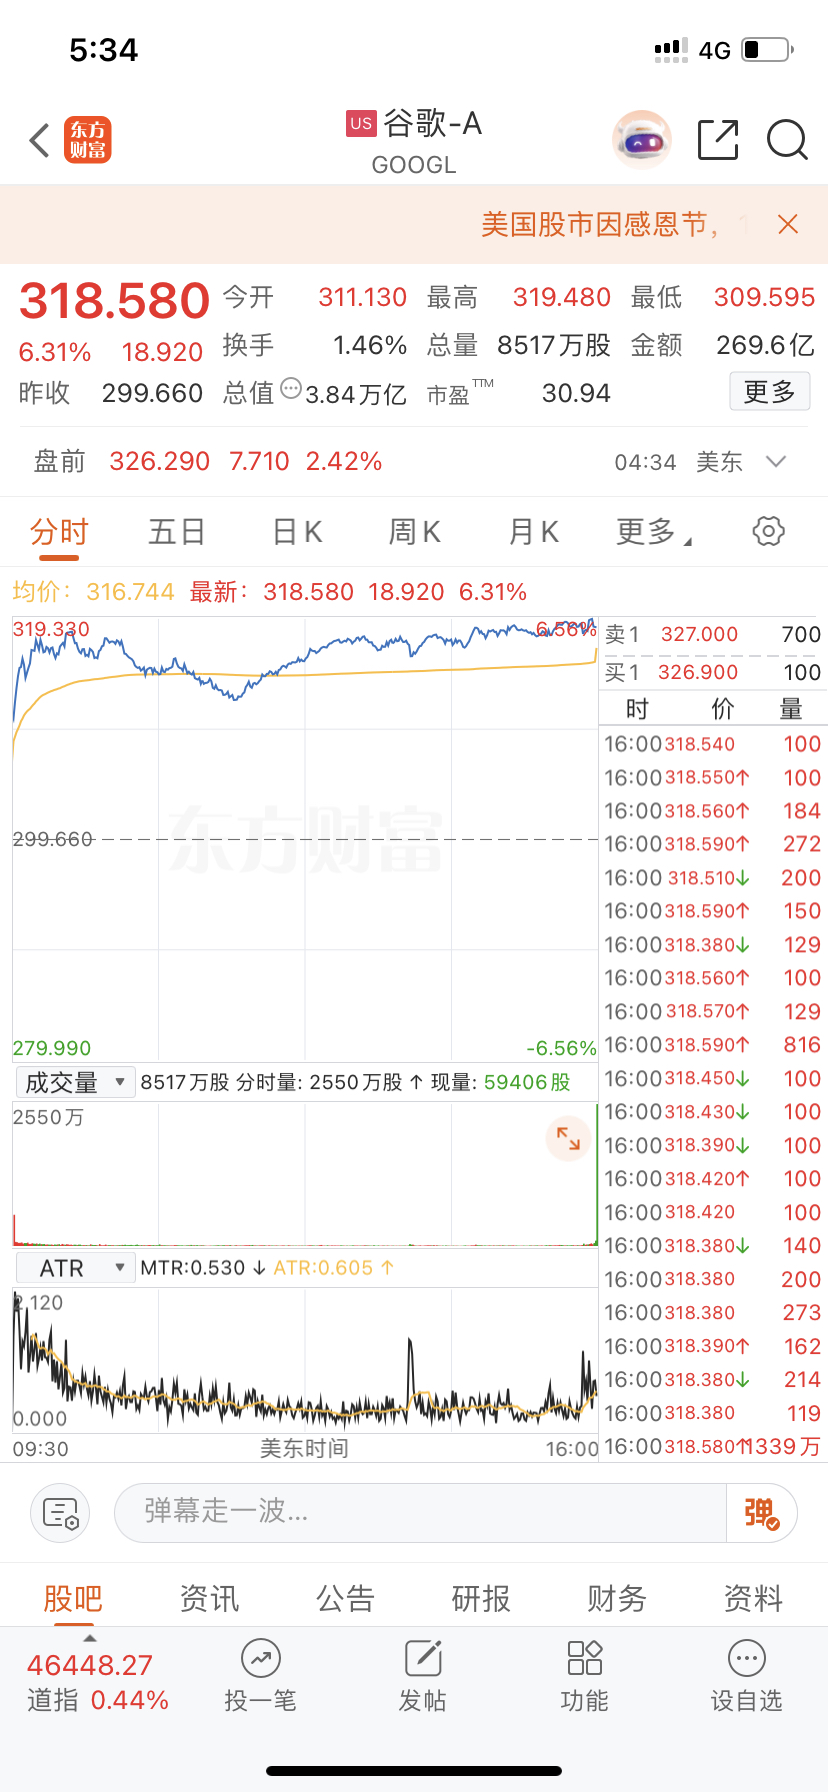Tap the 弹幕走一波 input field
This screenshot has width=828, height=1792.
420,1513
